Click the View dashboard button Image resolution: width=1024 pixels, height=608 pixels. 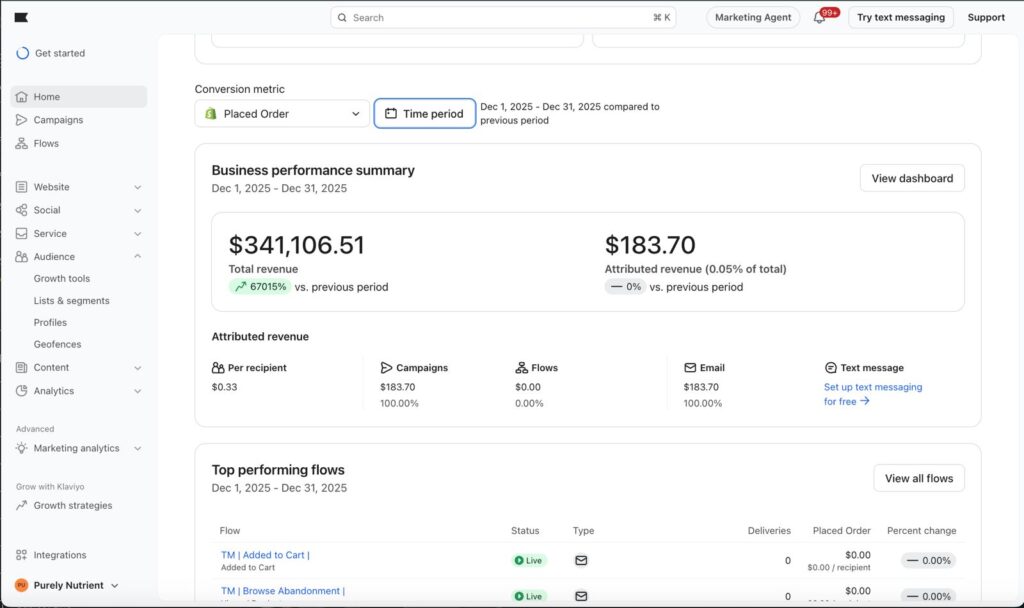click(x=911, y=178)
